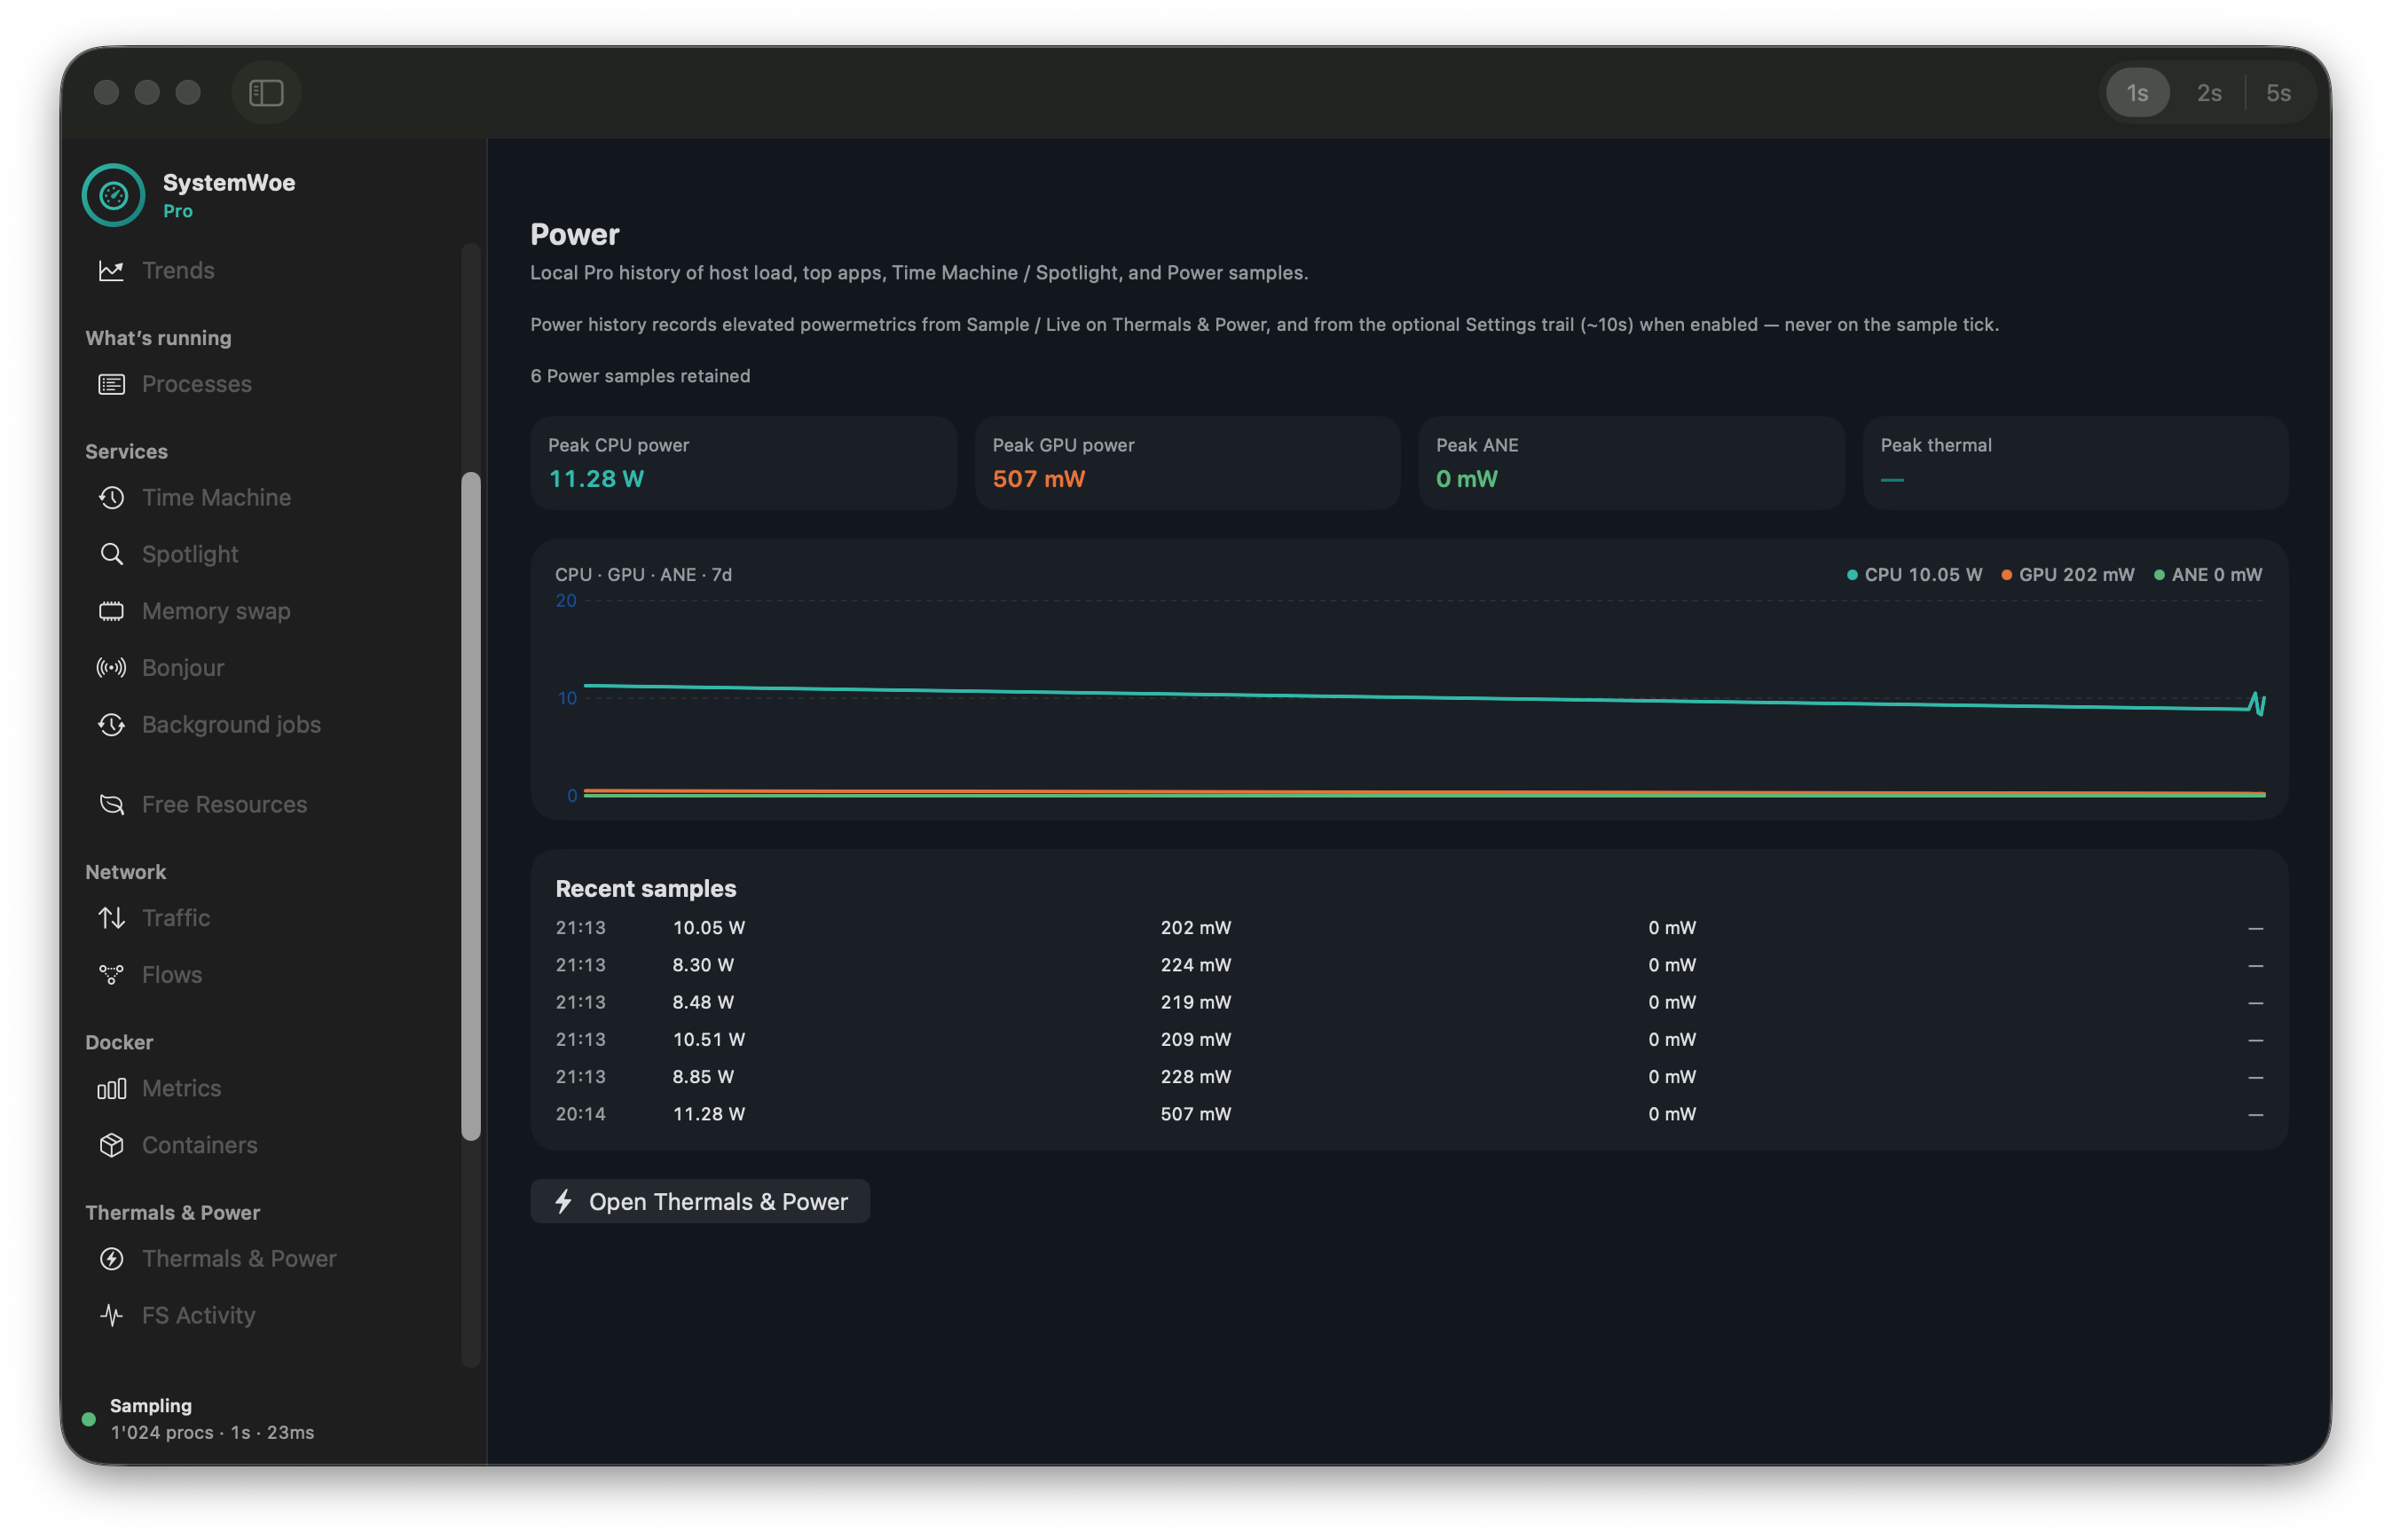Click the Peak thermal card
Image resolution: width=2392 pixels, height=1540 pixels.
[x=2075, y=464]
